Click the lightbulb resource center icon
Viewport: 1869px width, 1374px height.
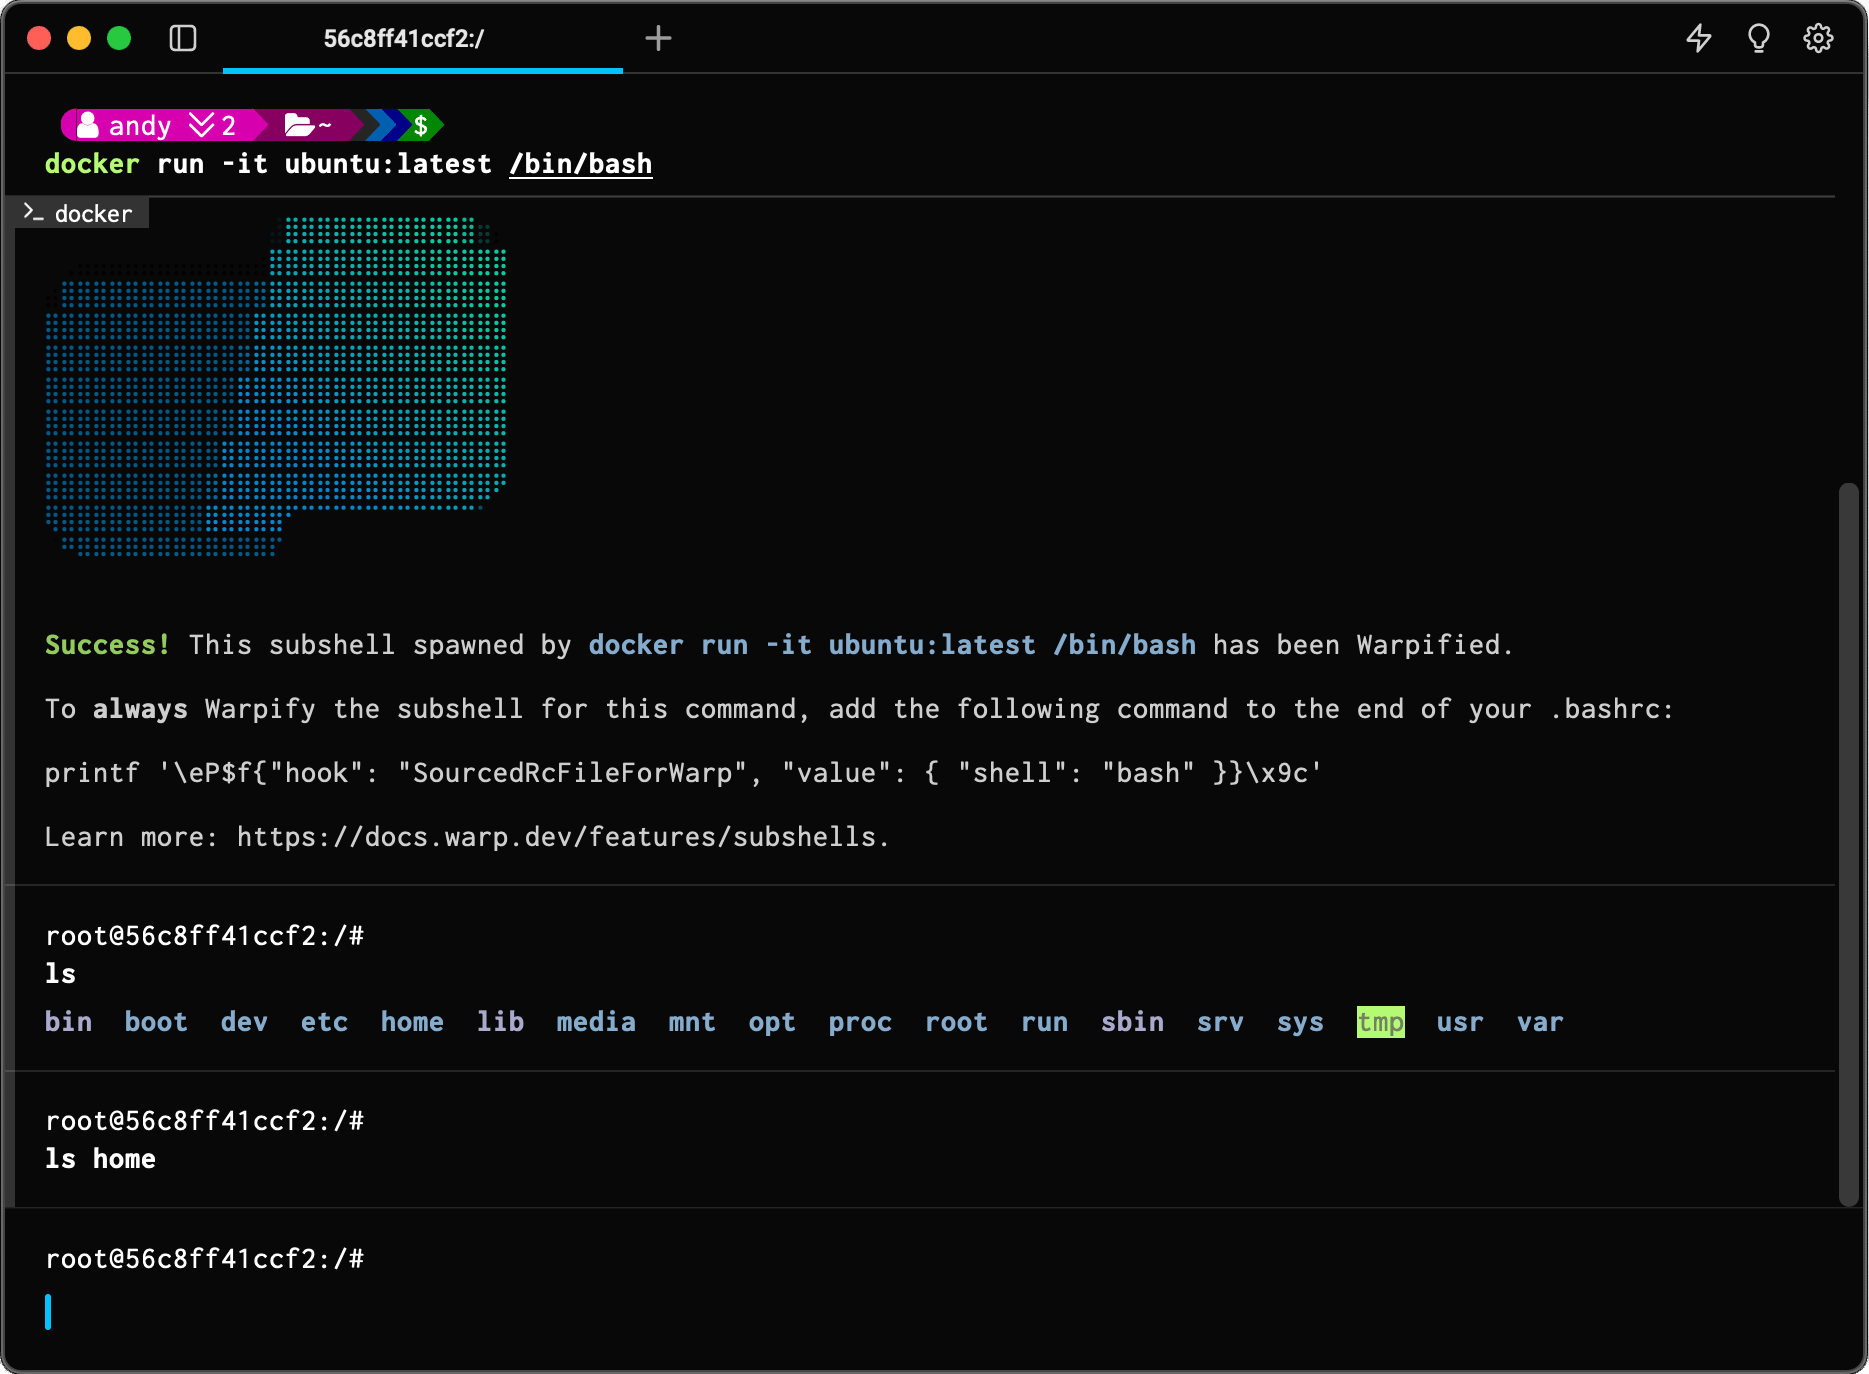click(1758, 39)
